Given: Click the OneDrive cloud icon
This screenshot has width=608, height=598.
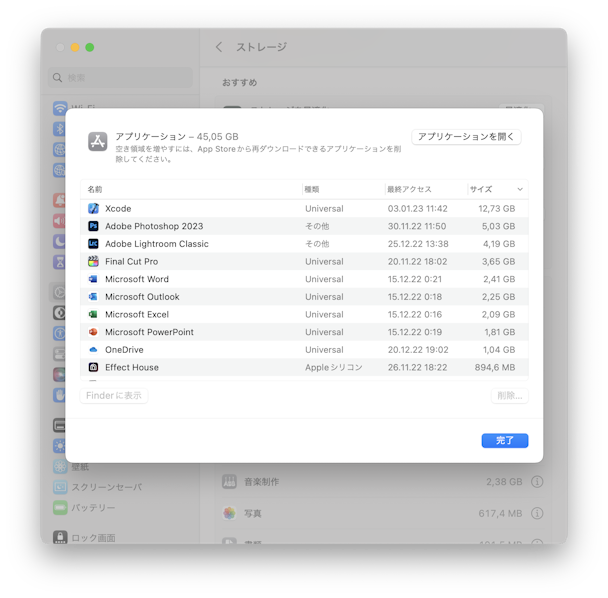Looking at the screenshot, I should tap(93, 350).
